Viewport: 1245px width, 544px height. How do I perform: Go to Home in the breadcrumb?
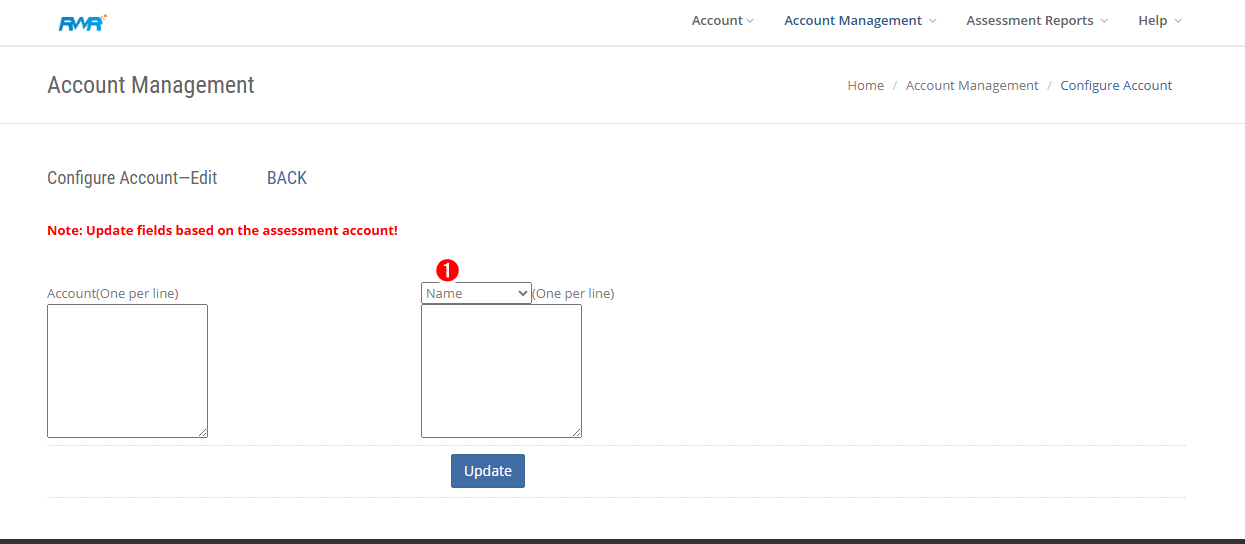click(x=865, y=86)
